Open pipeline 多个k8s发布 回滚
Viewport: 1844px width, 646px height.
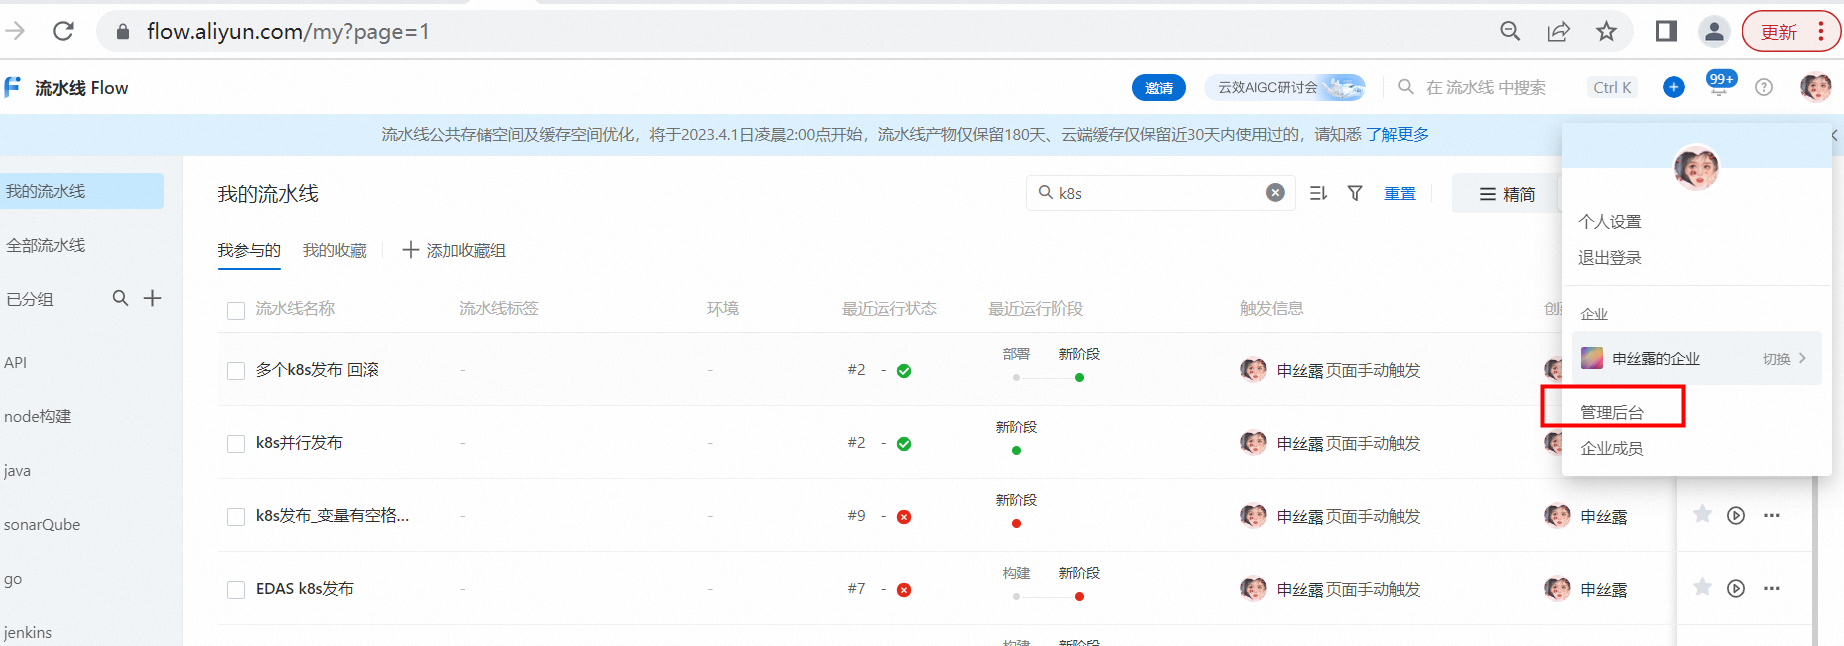(x=317, y=369)
